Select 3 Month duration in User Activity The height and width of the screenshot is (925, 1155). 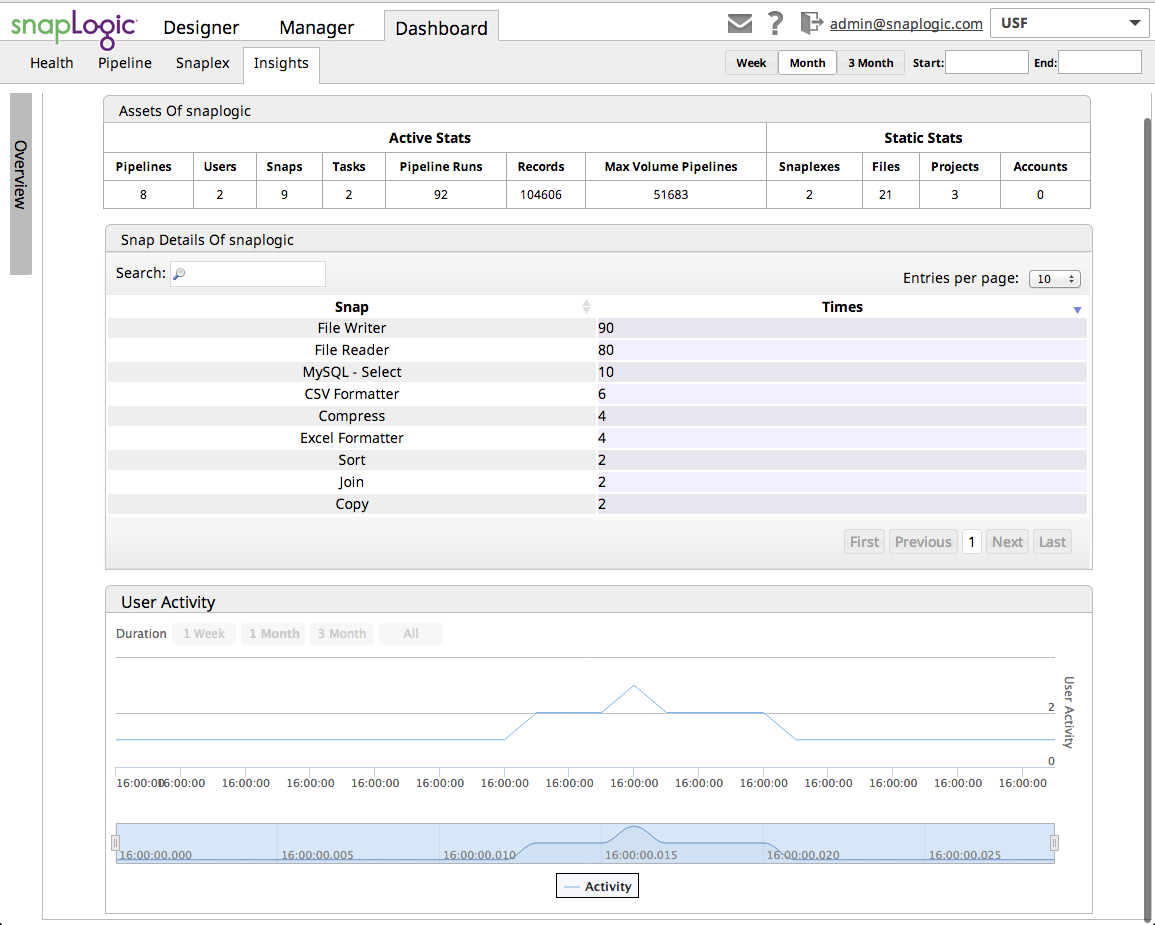pos(342,633)
